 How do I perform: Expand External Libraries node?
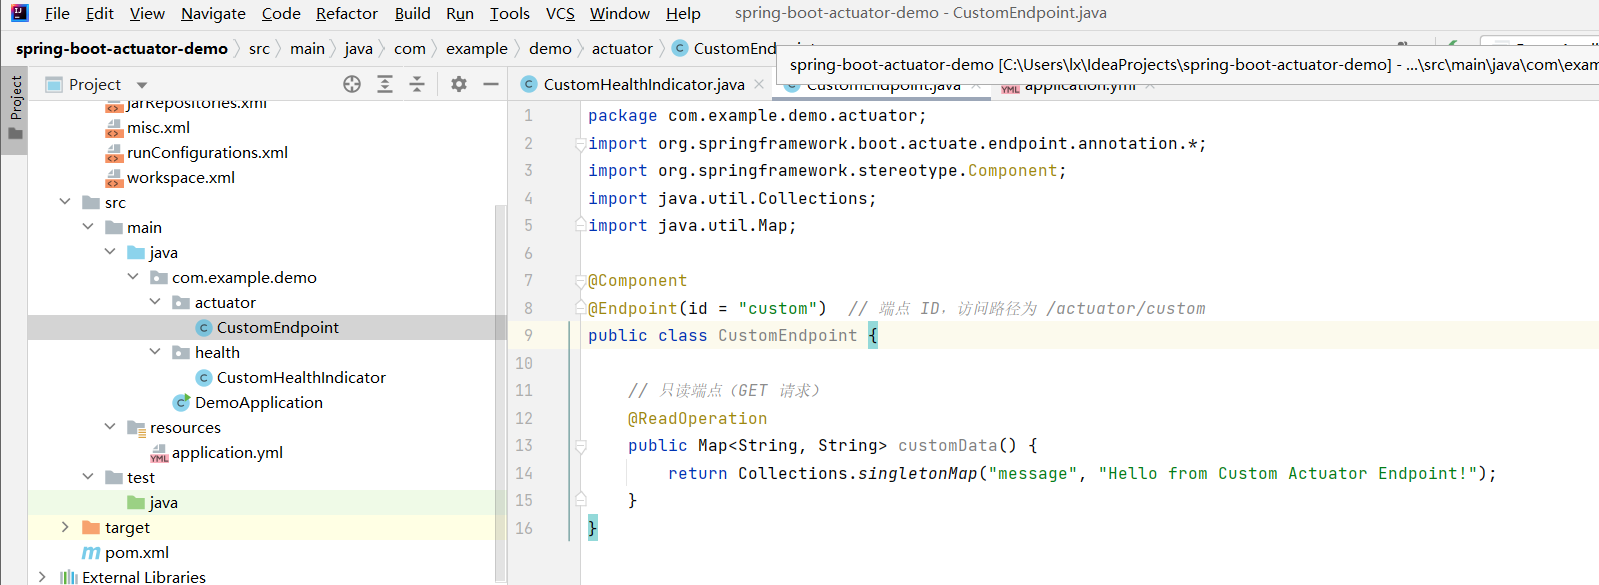(42, 577)
